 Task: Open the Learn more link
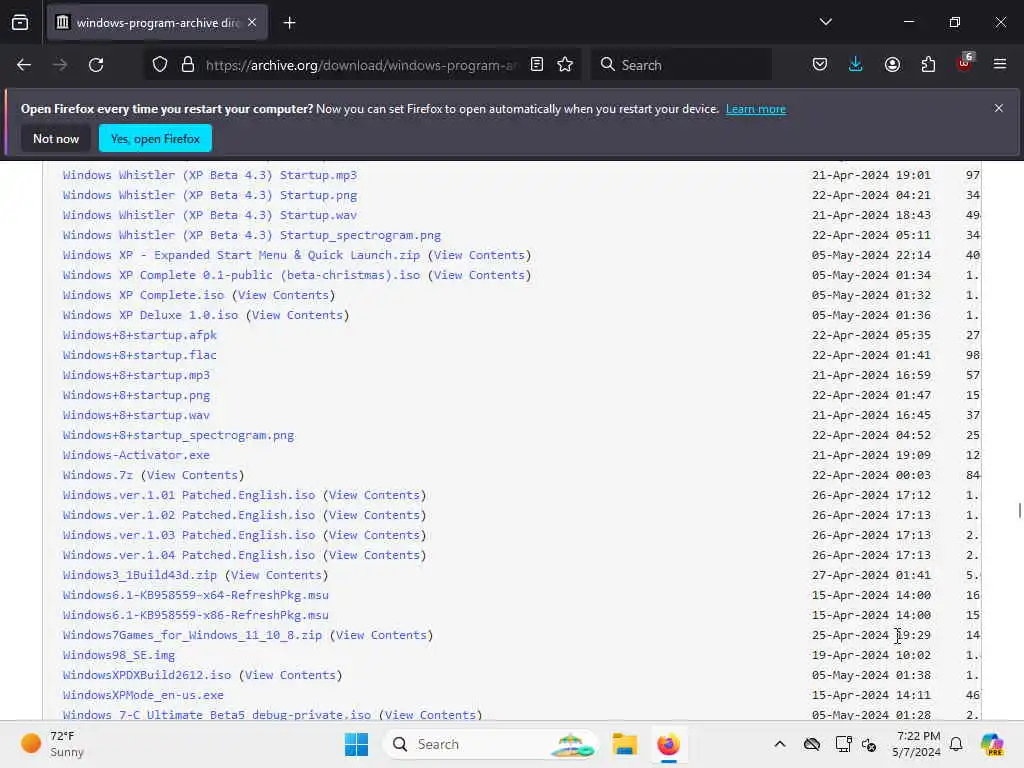click(x=756, y=109)
